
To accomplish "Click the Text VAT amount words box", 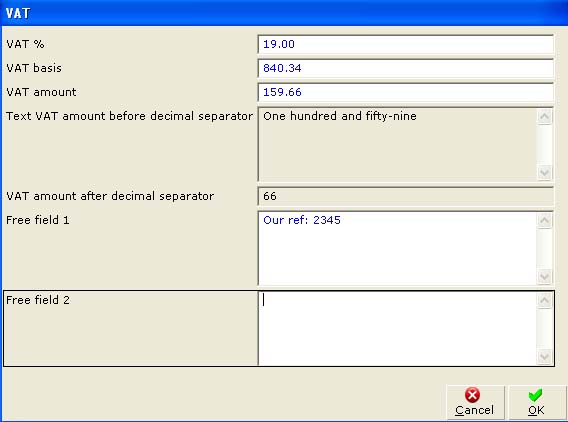I will coord(397,144).
